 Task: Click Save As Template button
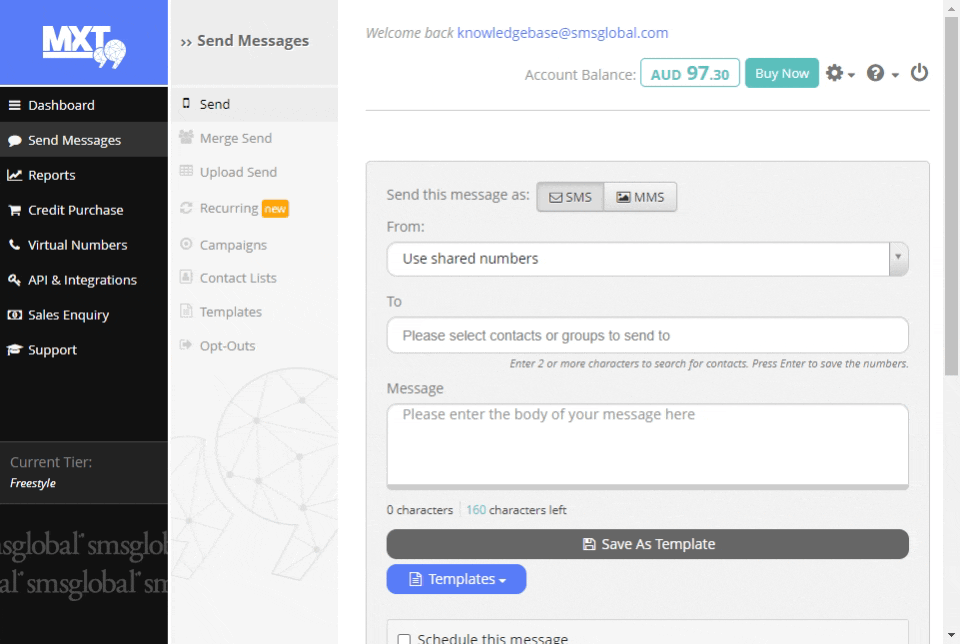(647, 544)
